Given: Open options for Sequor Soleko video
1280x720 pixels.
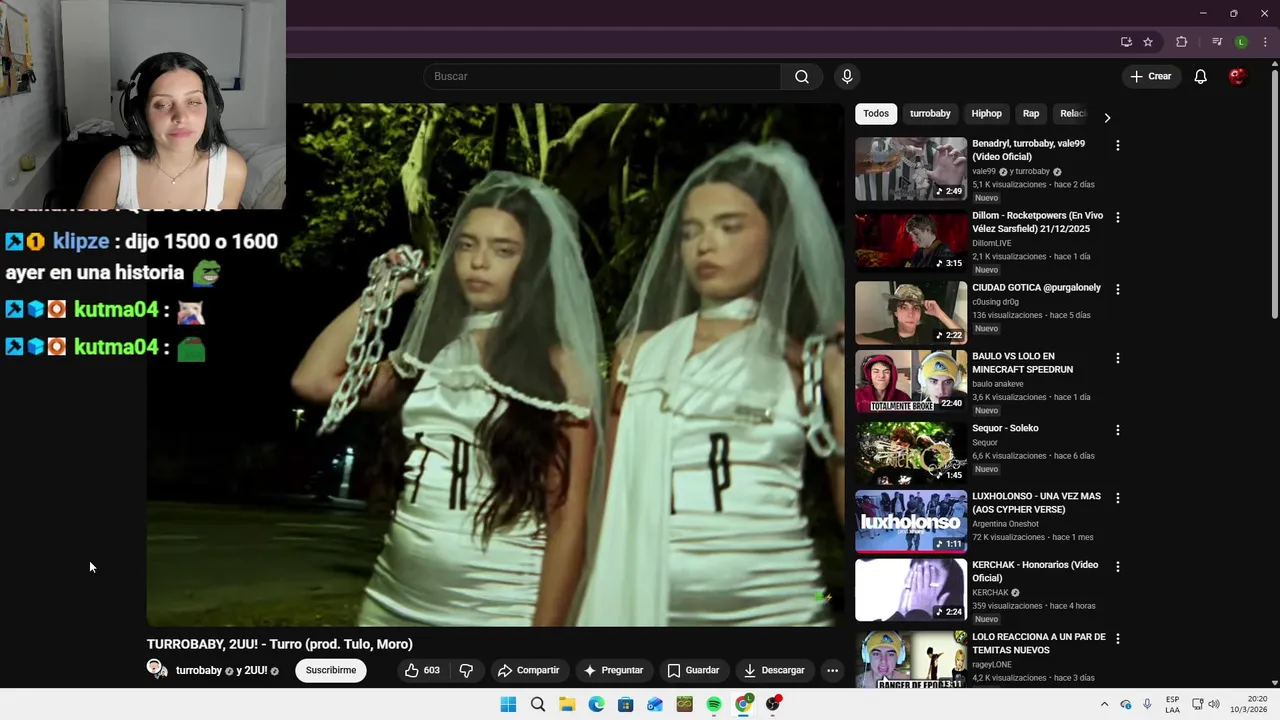Looking at the screenshot, I should click(x=1117, y=430).
